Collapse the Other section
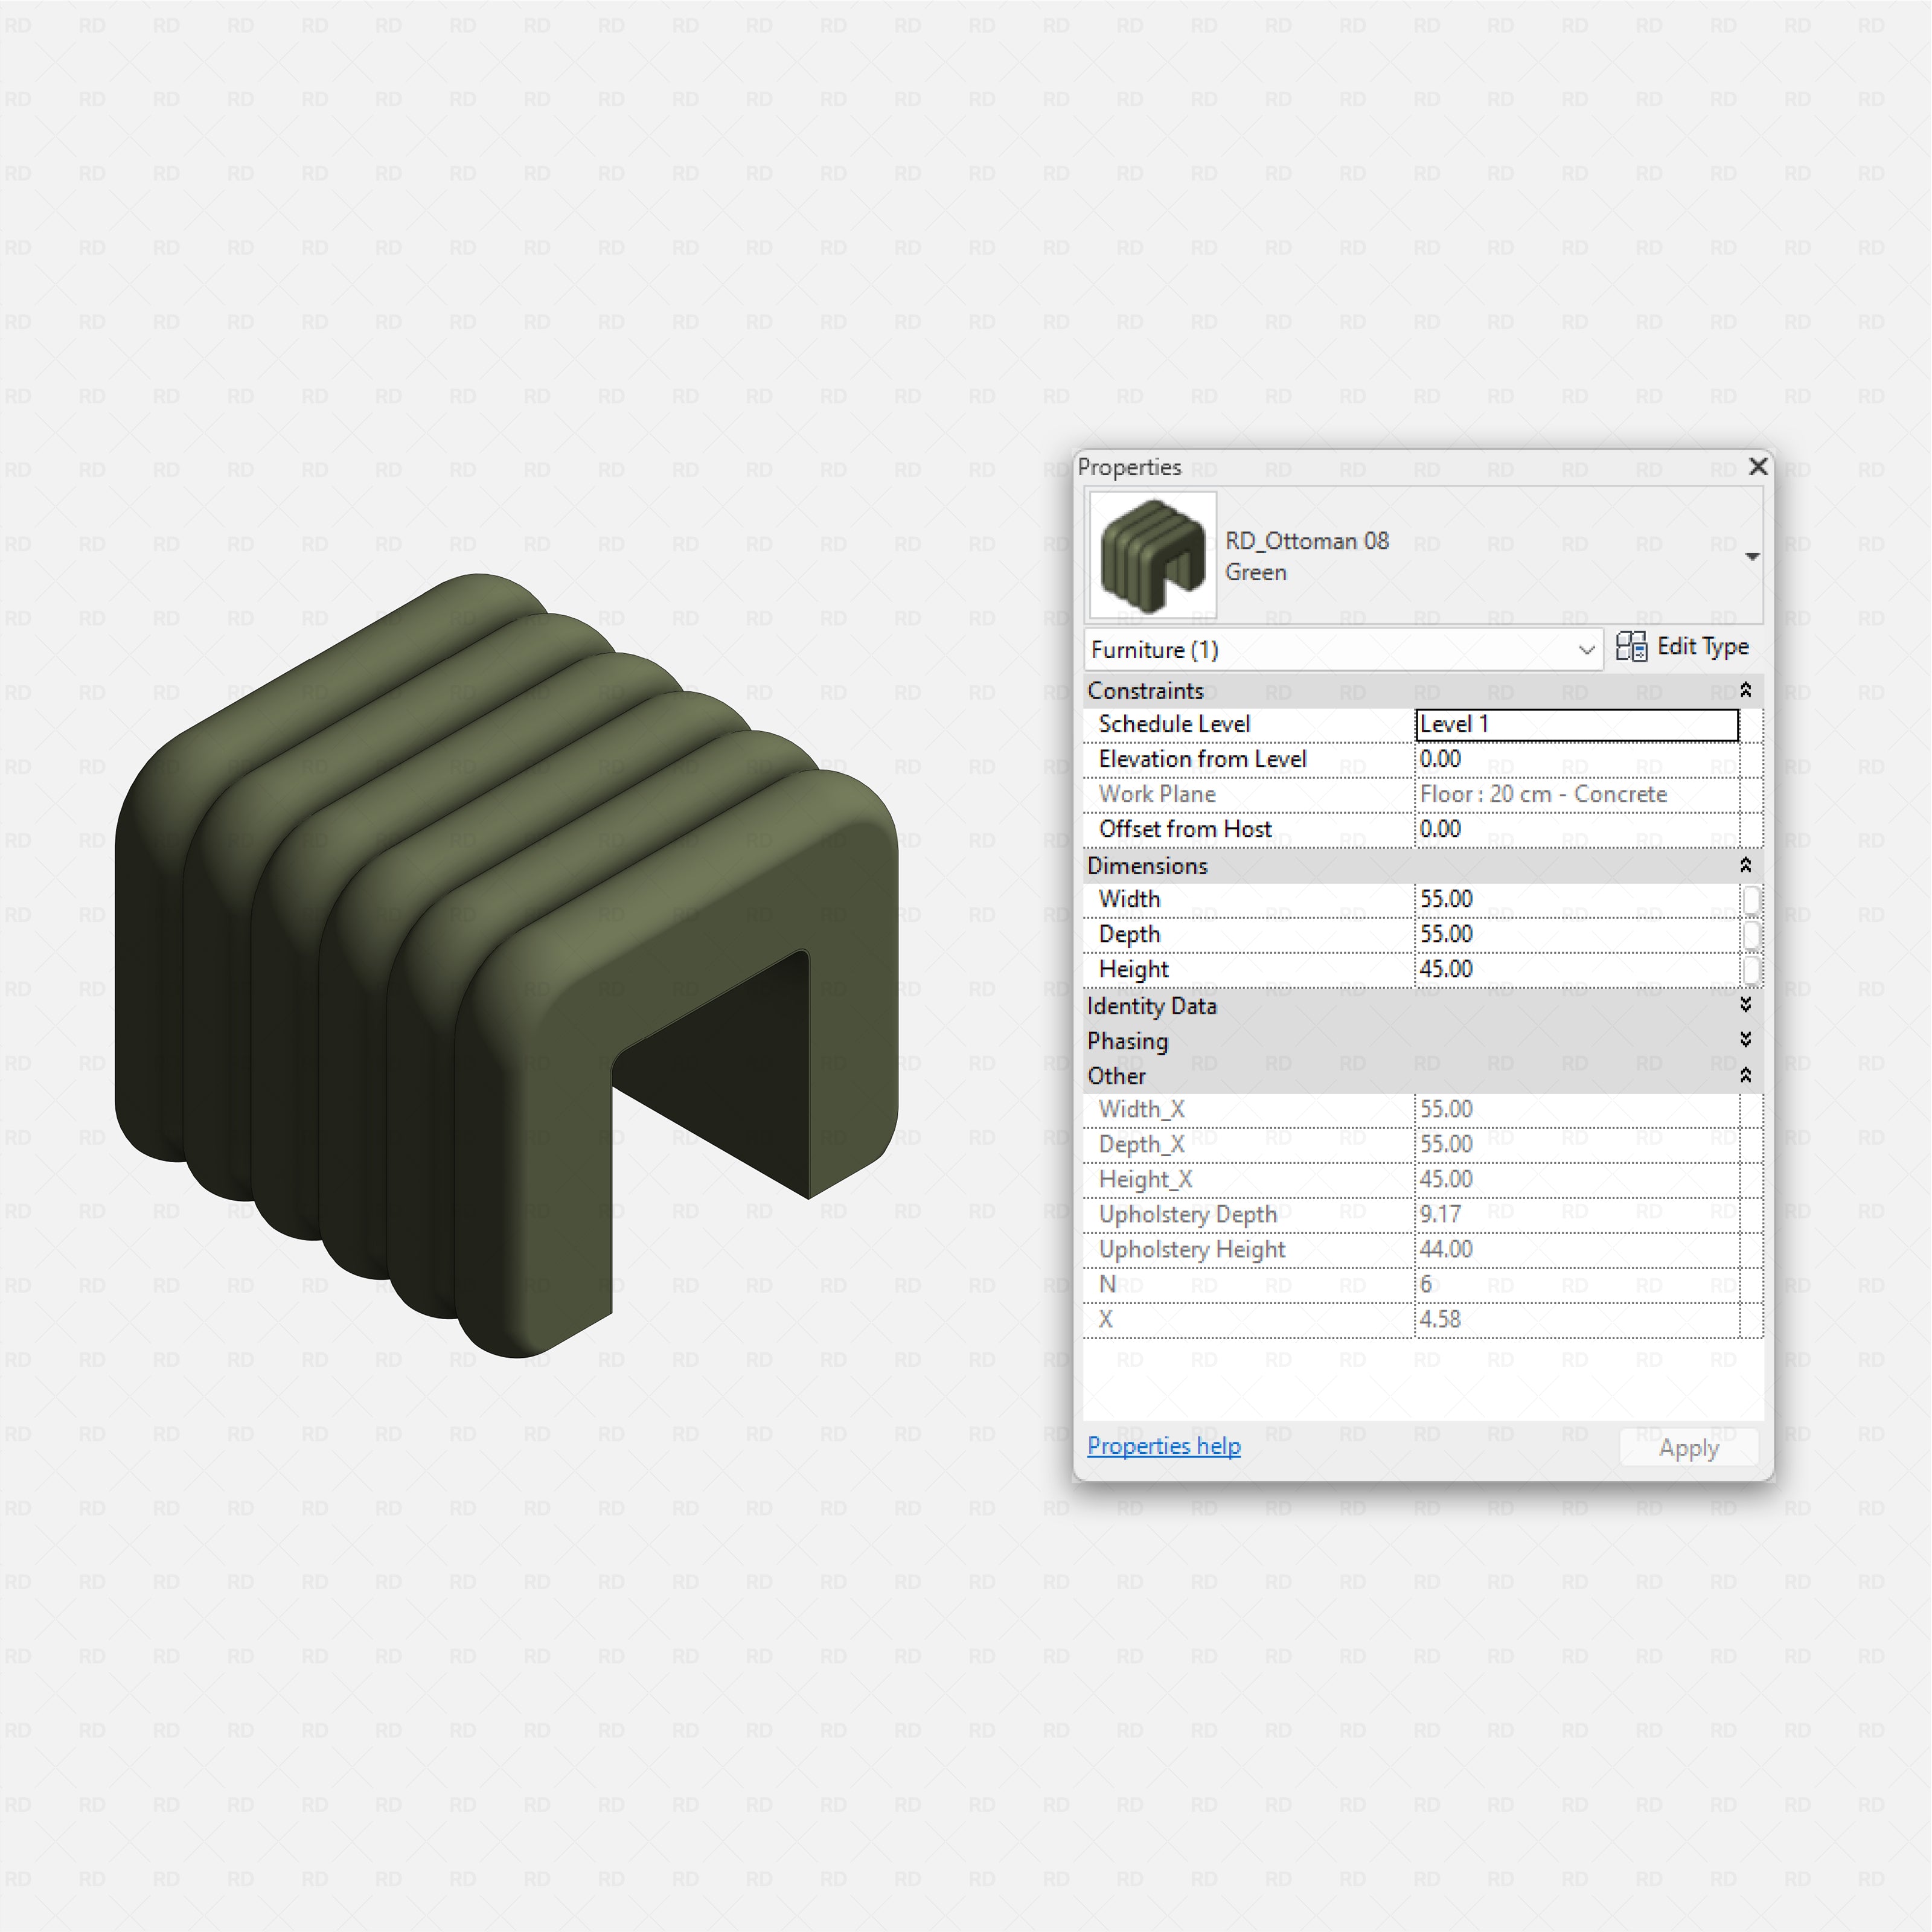The height and width of the screenshot is (1932, 1932). tap(1745, 1076)
